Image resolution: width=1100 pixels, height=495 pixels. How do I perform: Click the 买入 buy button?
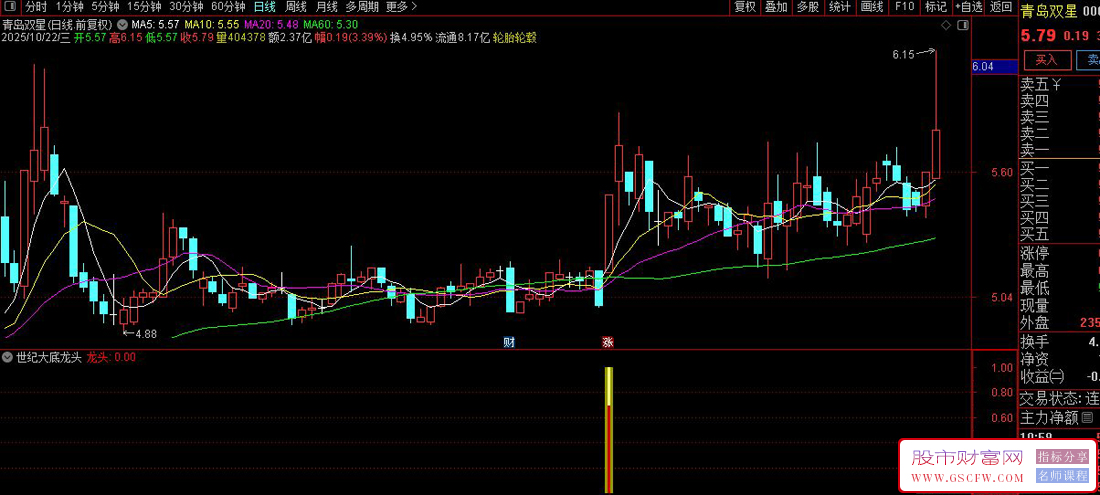click(1047, 60)
